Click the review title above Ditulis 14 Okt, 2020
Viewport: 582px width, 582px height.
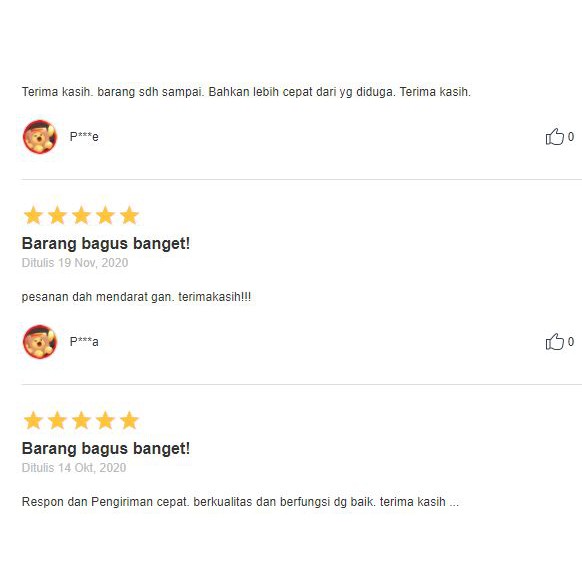click(x=106, y=449)
